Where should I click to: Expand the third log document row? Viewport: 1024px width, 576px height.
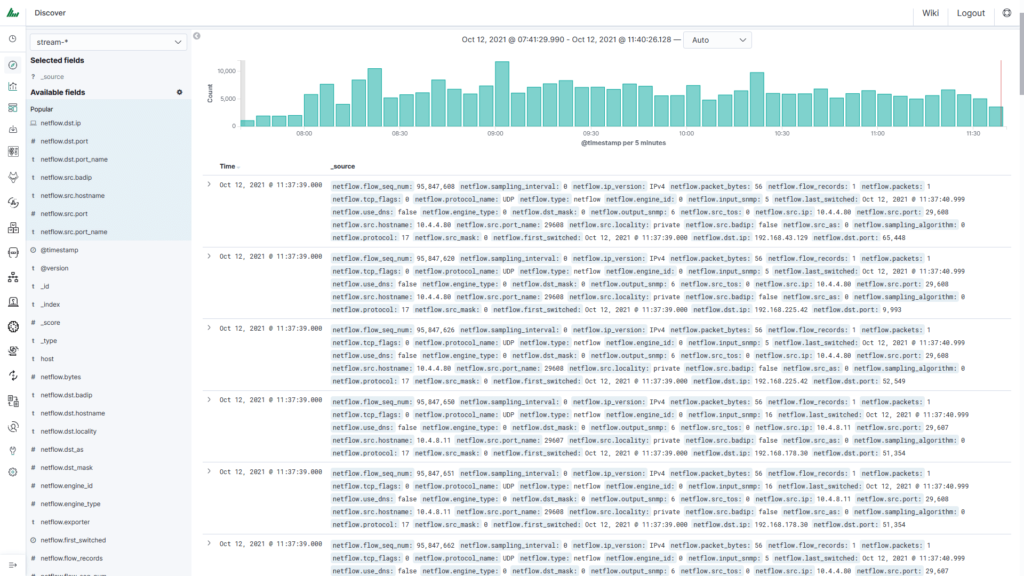[x=209, y=327]
